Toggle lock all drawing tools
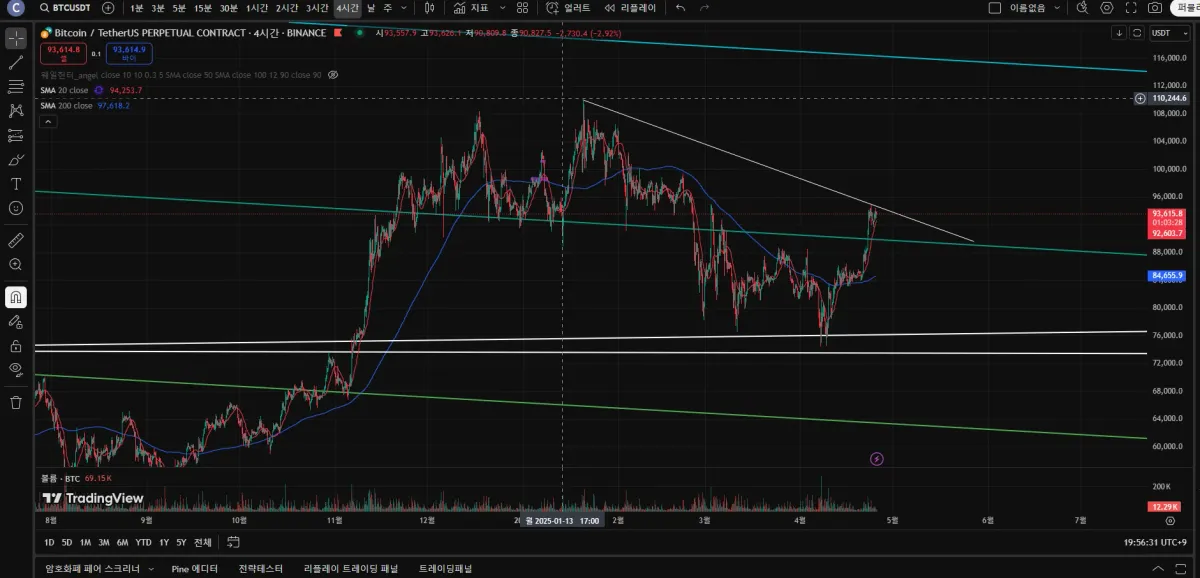This screenshot has width=1200, height=578. tap(16, 346)
